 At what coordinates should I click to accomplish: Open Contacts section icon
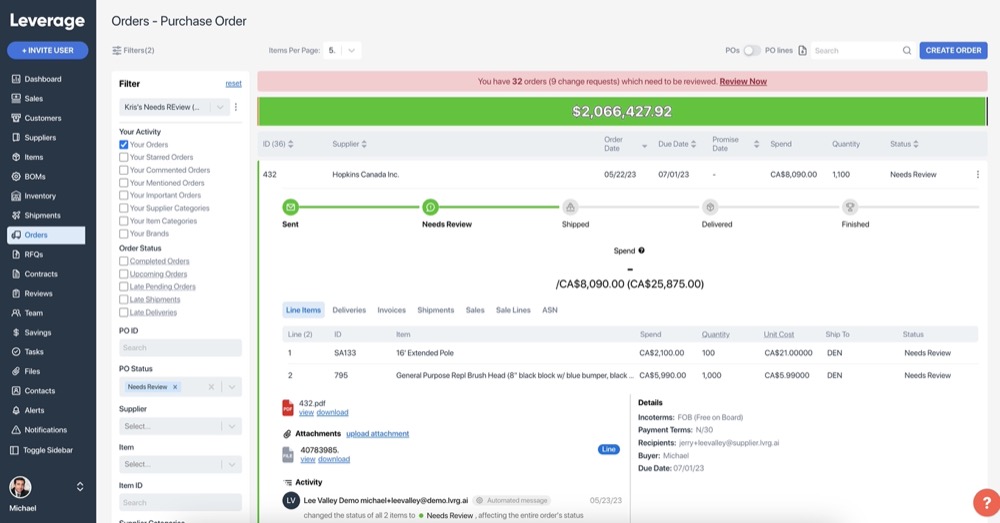click(x=16, y=390)
